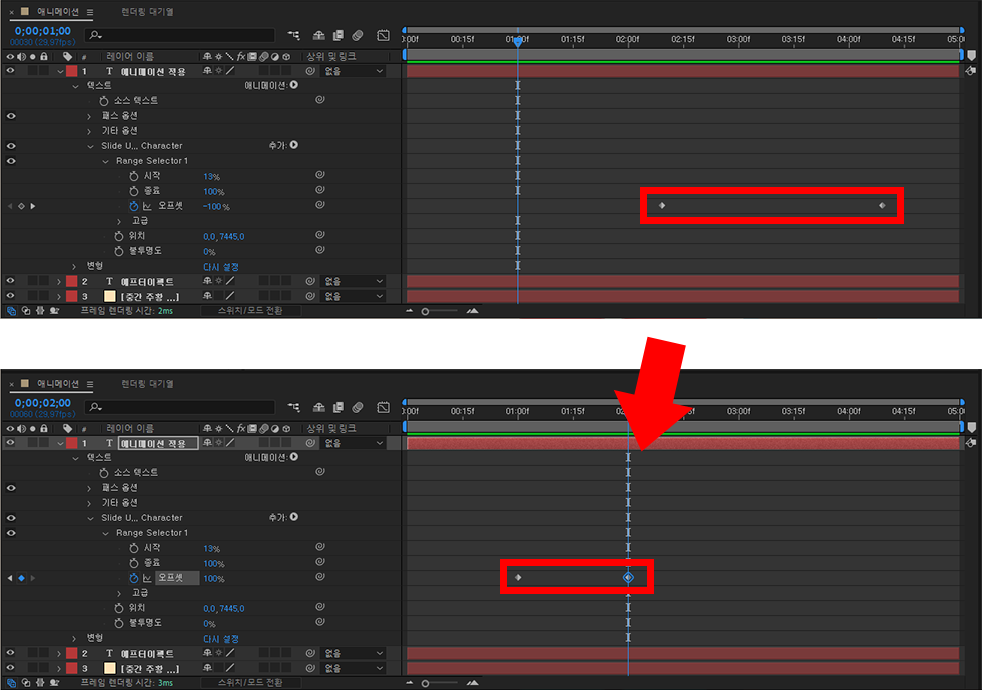Click the 시작 stopwatch in the top panel
This screenshot has width=982, height=690.
[133, 176]
